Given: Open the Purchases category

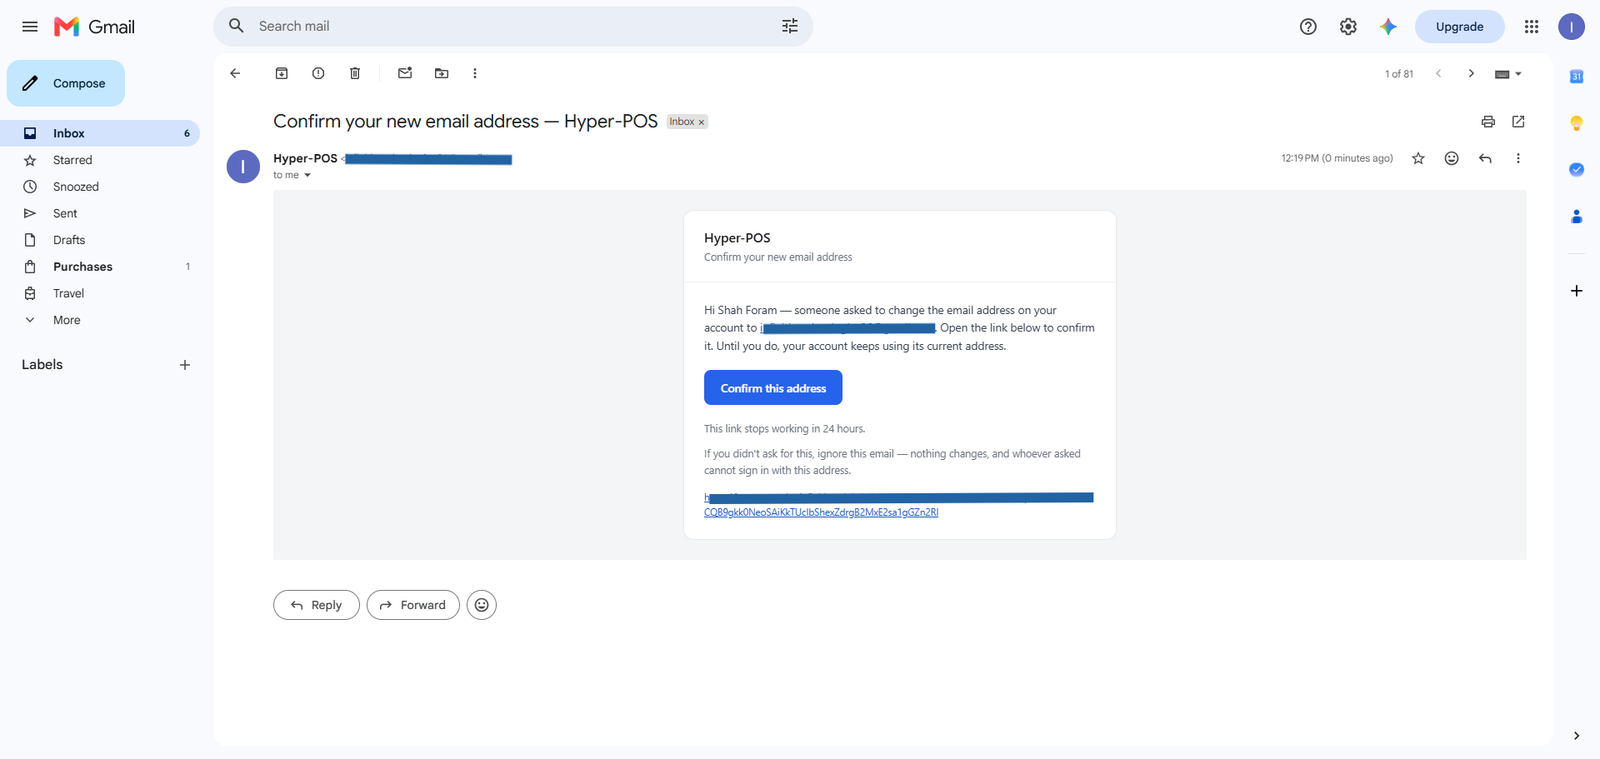Looking at the screenshot, I should point(100,267).
